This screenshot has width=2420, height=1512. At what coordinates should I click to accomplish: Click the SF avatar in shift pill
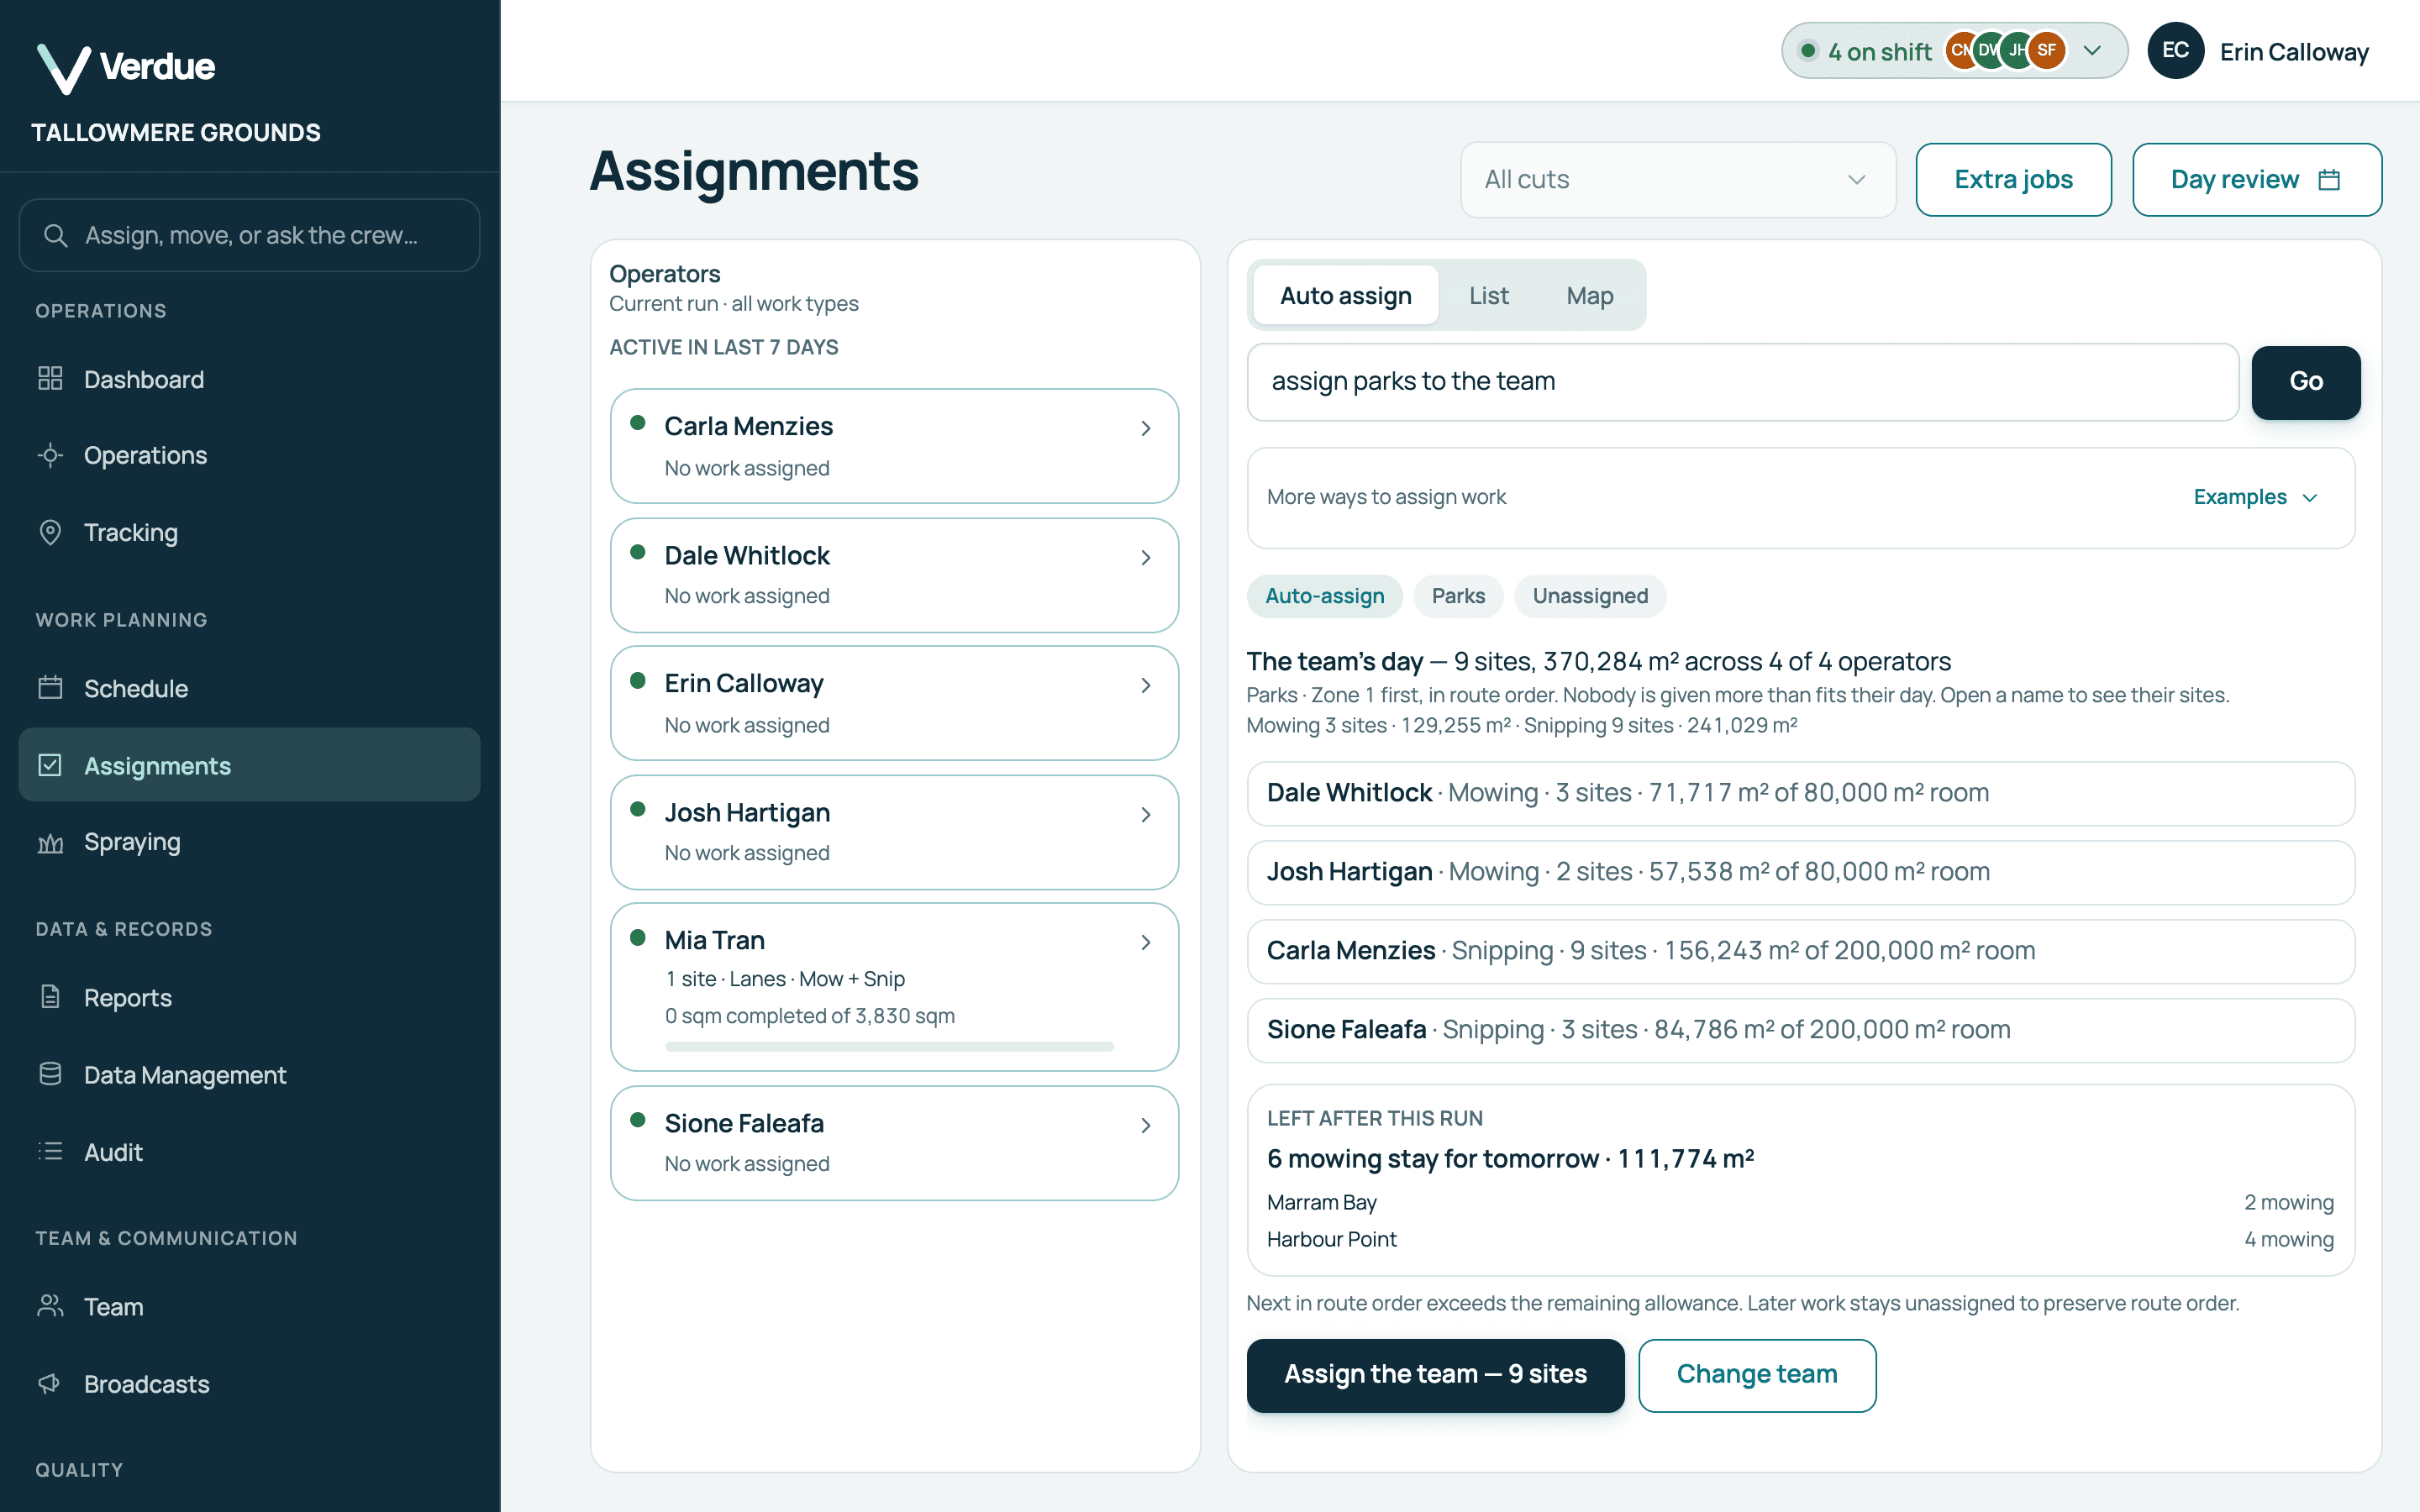(2046, 50)
